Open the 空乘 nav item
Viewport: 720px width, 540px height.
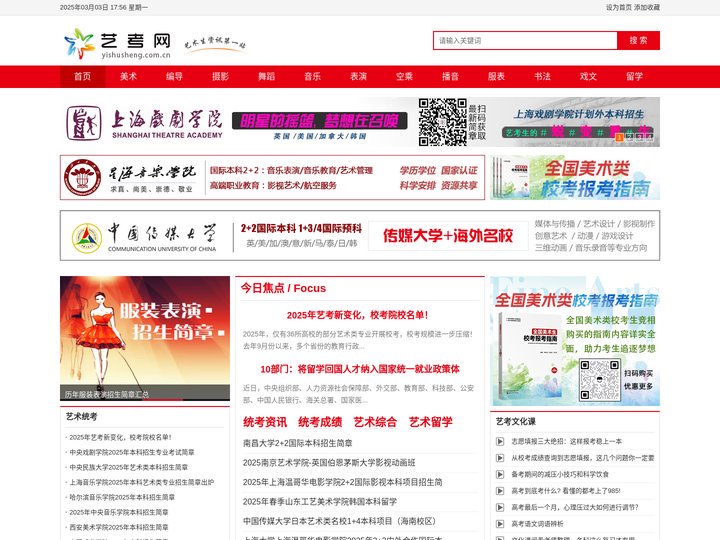[405, 77]
